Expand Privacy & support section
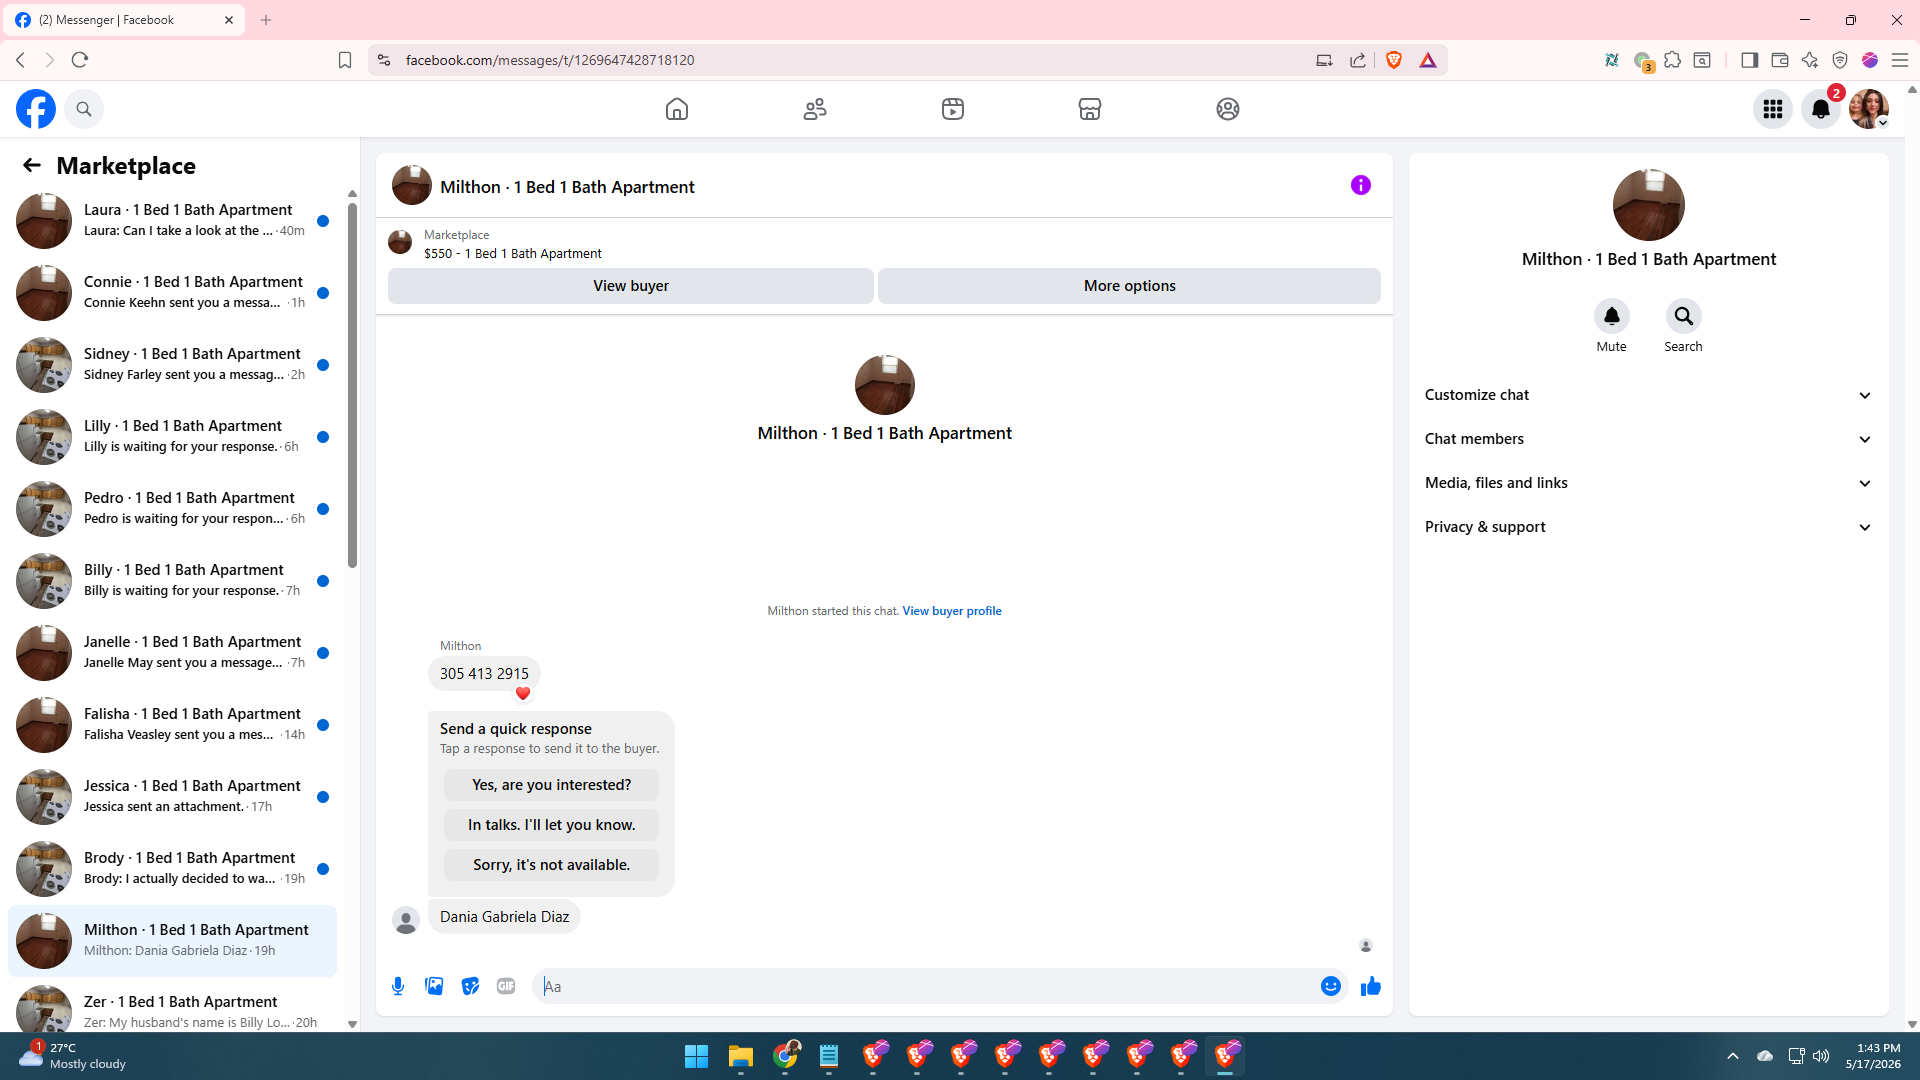Screen dimensions: 1920x1080 pos(1648,527)
